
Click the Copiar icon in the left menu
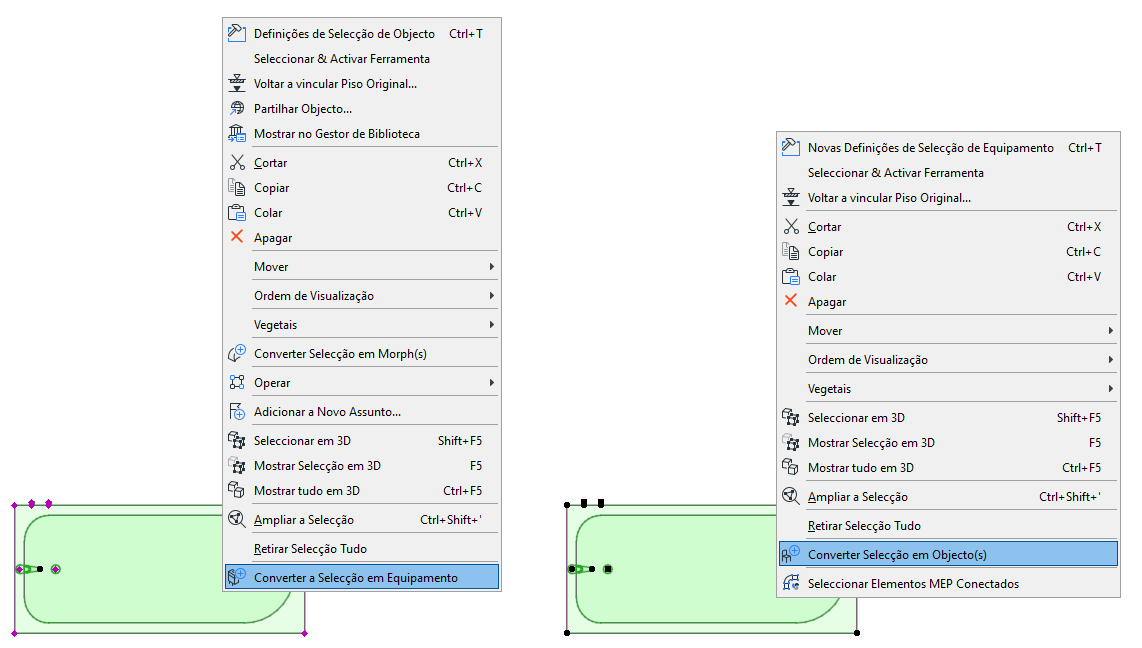tap(237, 187)
